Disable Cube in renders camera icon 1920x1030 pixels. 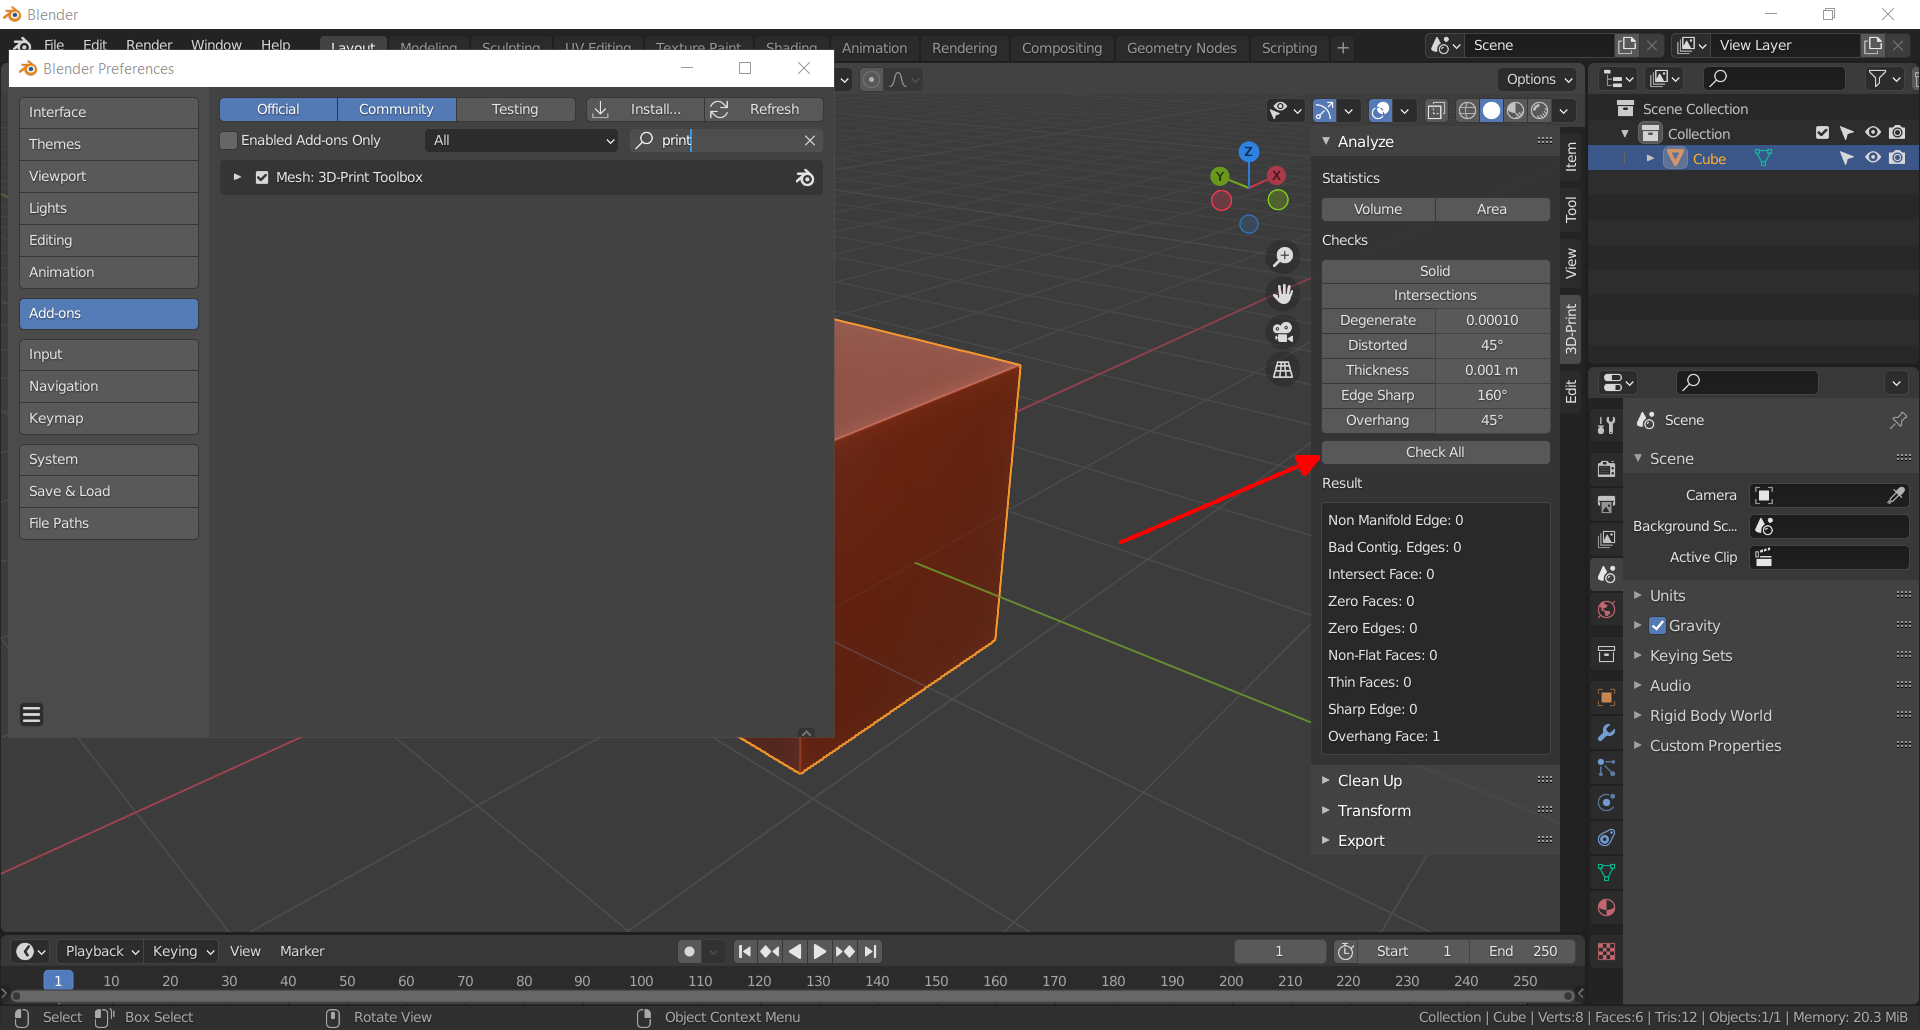[1898, 158]
